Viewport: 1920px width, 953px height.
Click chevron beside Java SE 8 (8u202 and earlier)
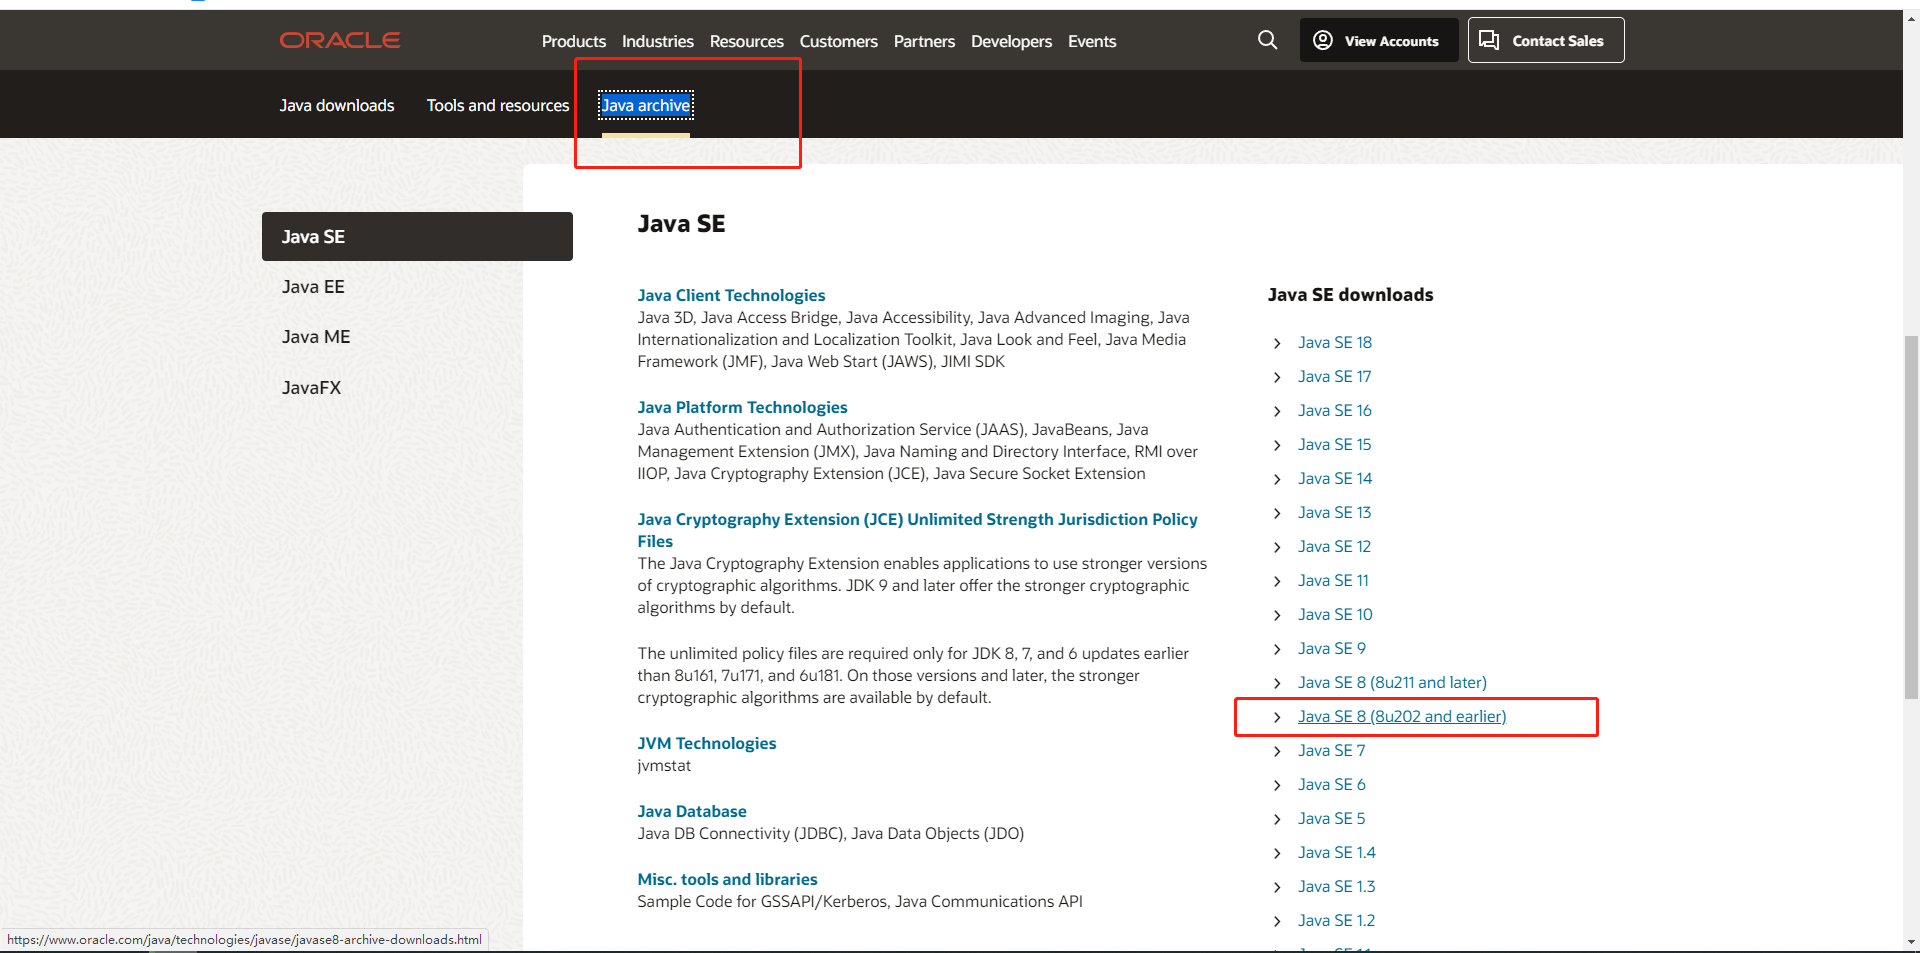tap(1277, 717)
